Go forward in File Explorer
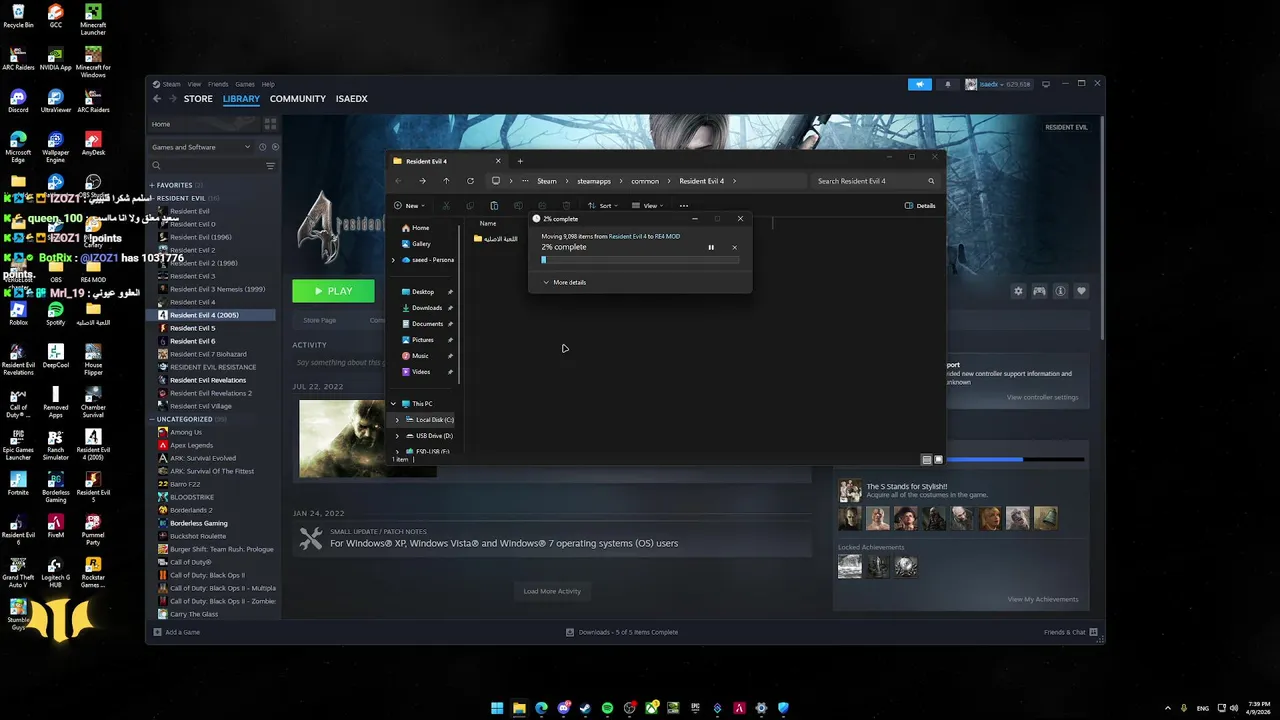The image size is (1280, 720). point(422,181)
